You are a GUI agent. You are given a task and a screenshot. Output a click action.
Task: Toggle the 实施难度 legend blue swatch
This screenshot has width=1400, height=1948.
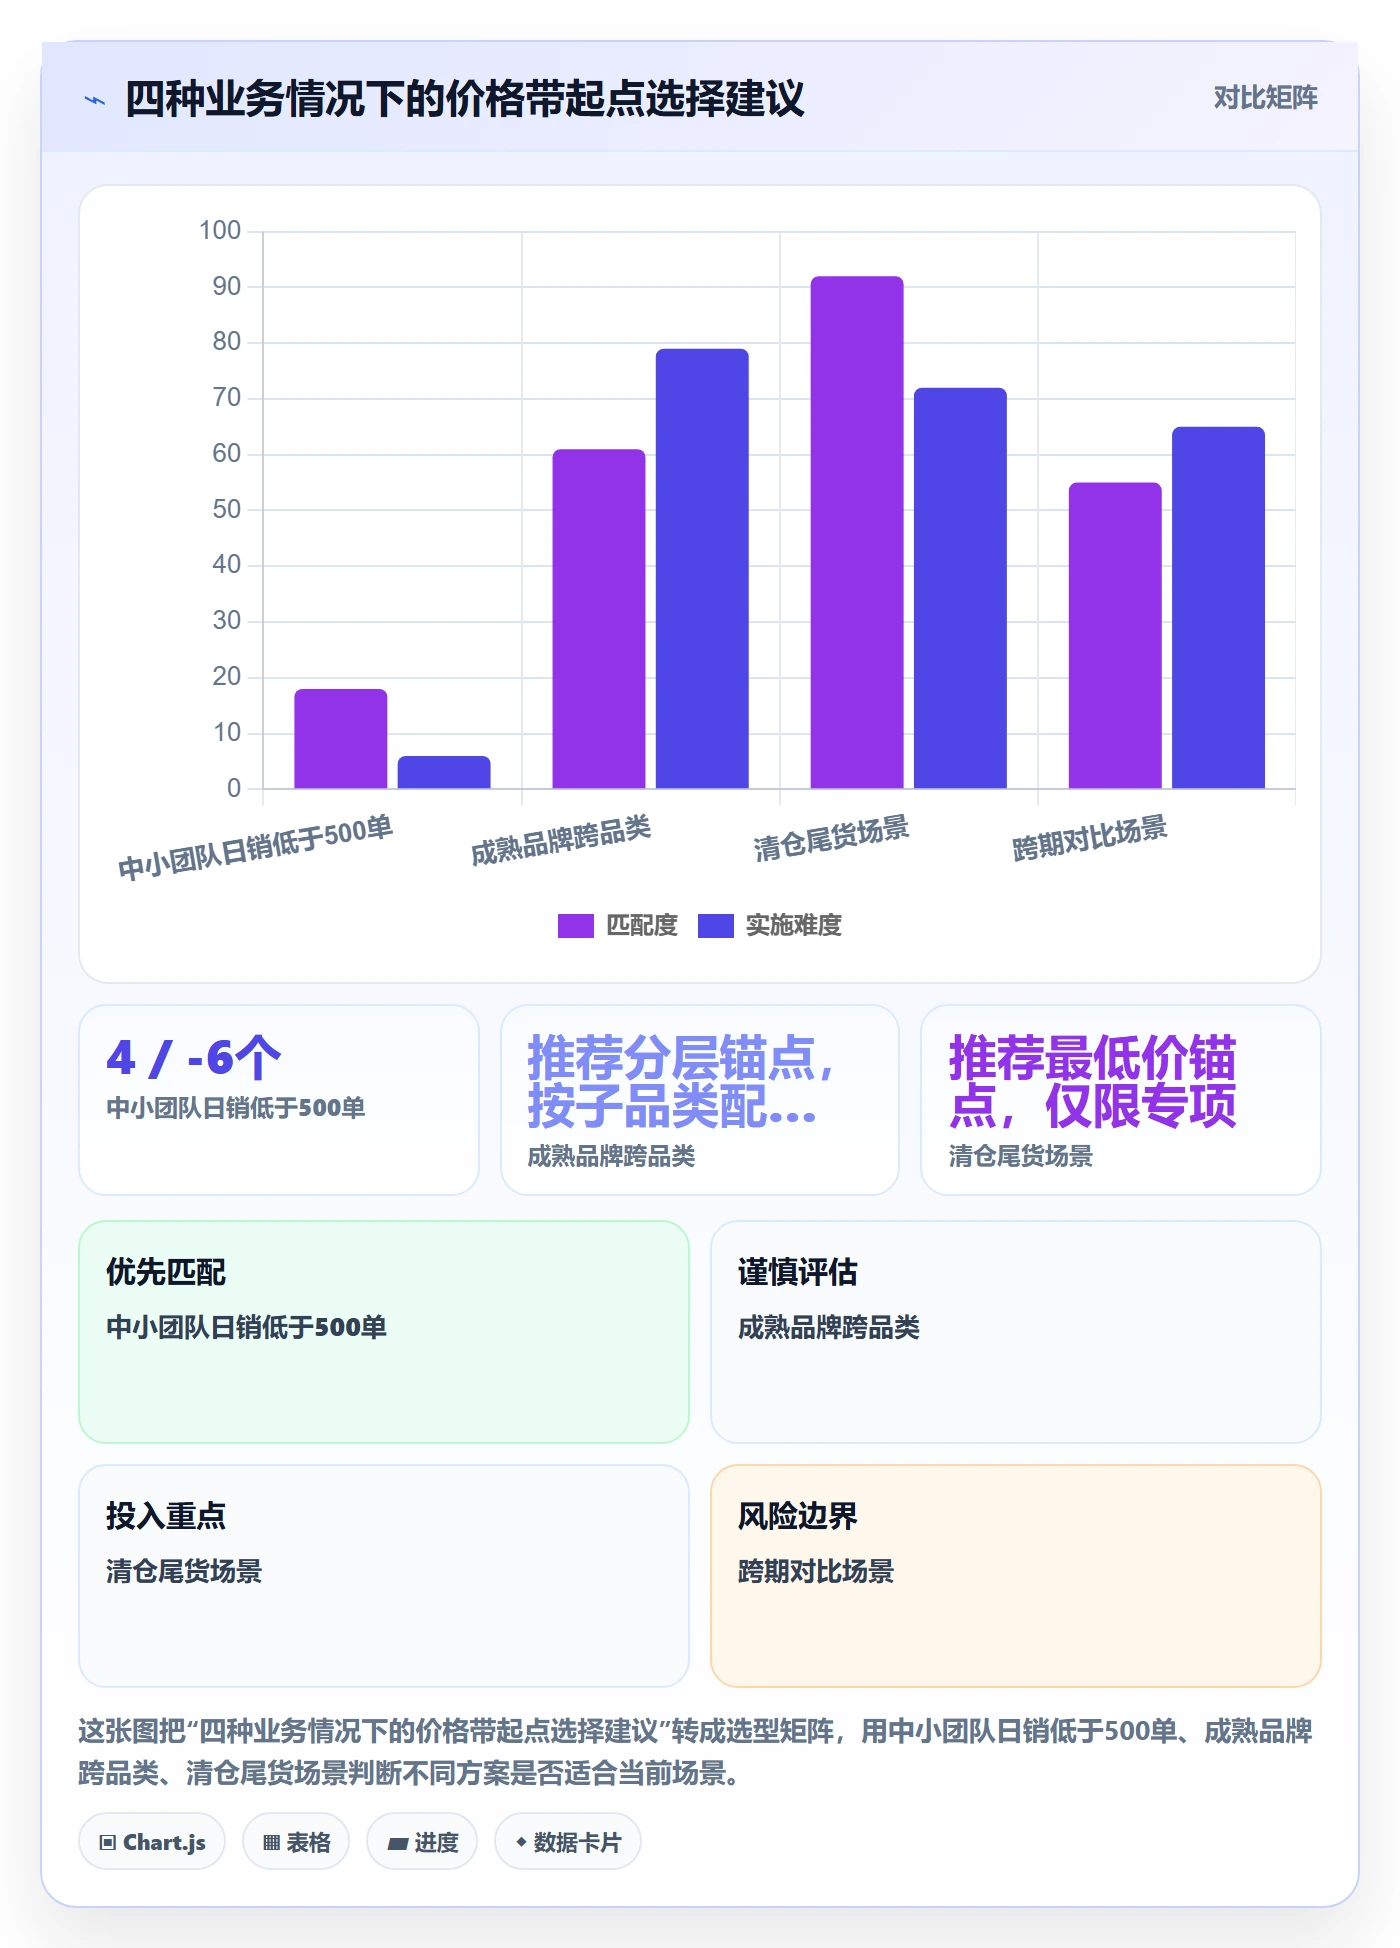tap(715, 926)
